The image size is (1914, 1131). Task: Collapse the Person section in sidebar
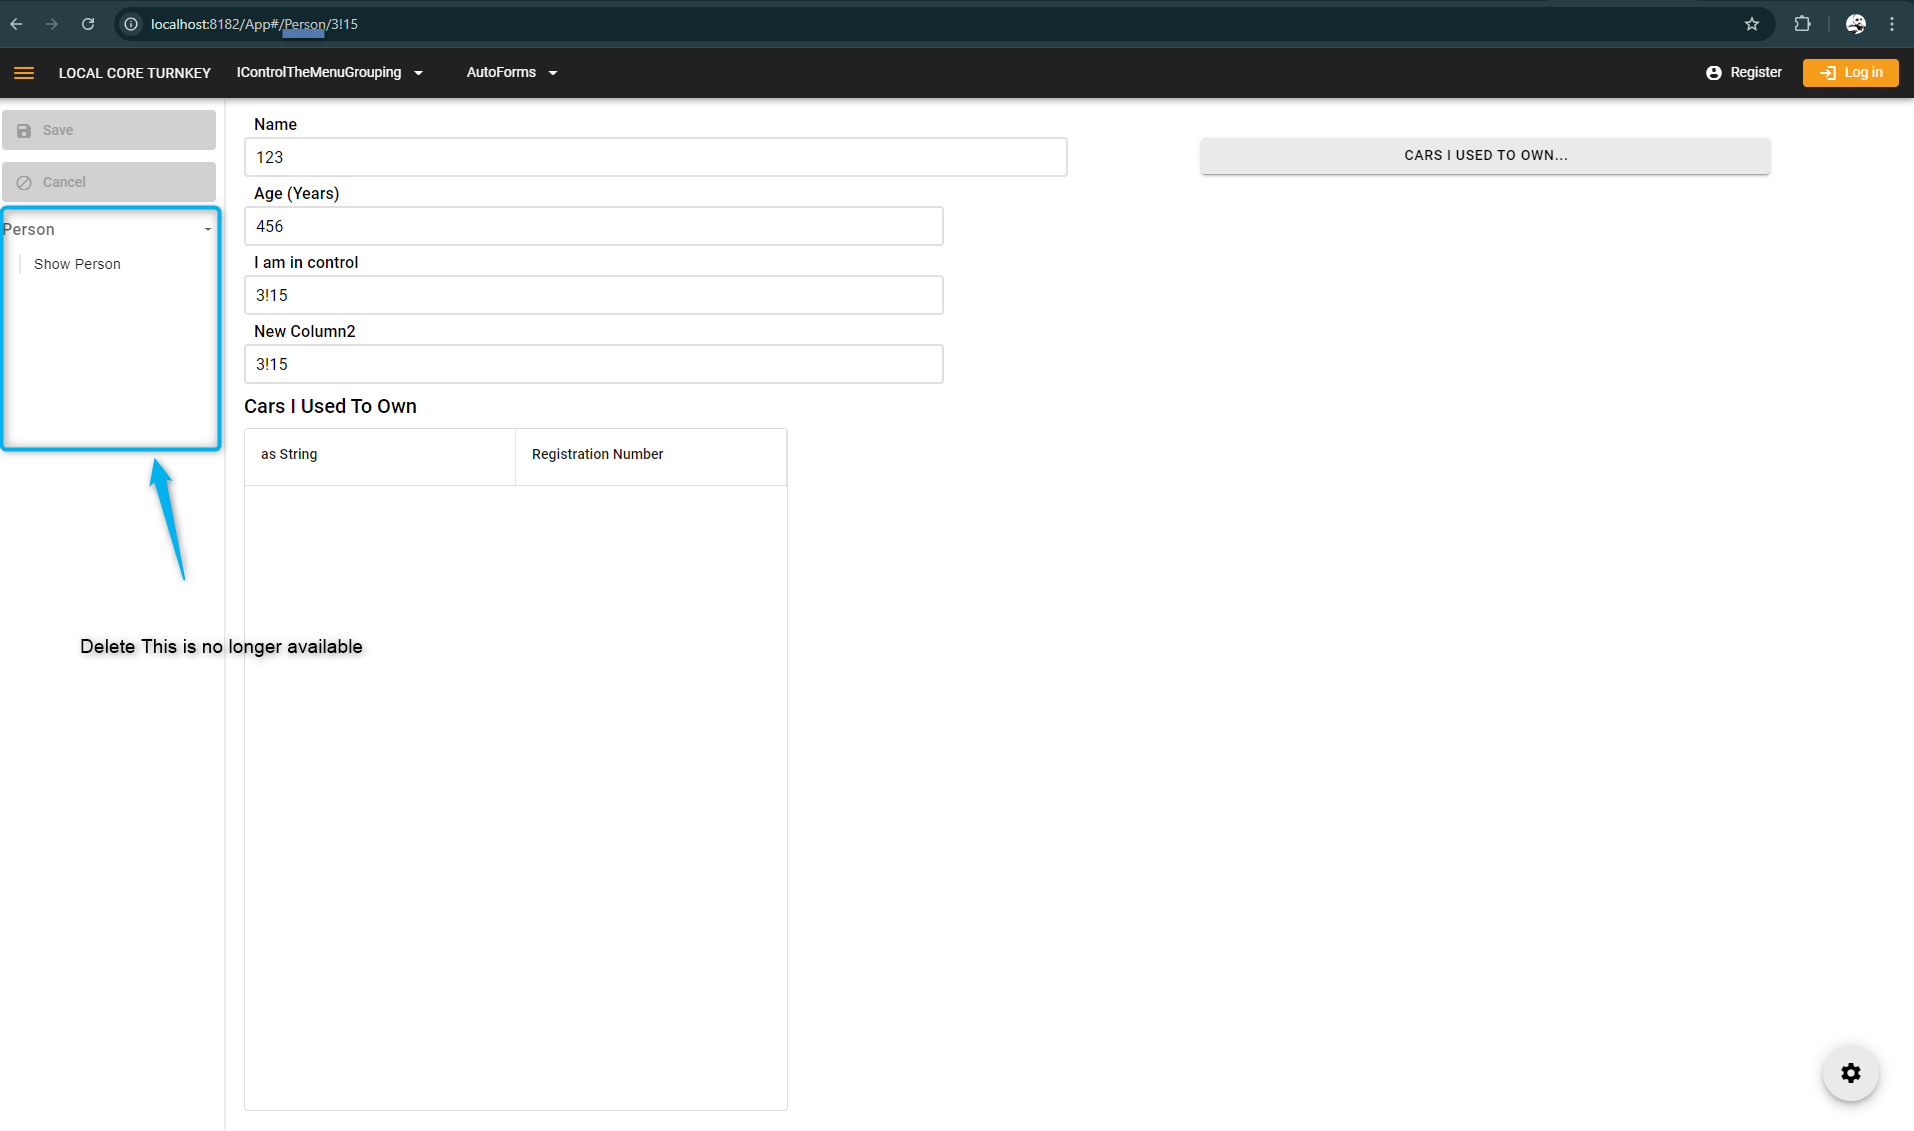[207, 230]
